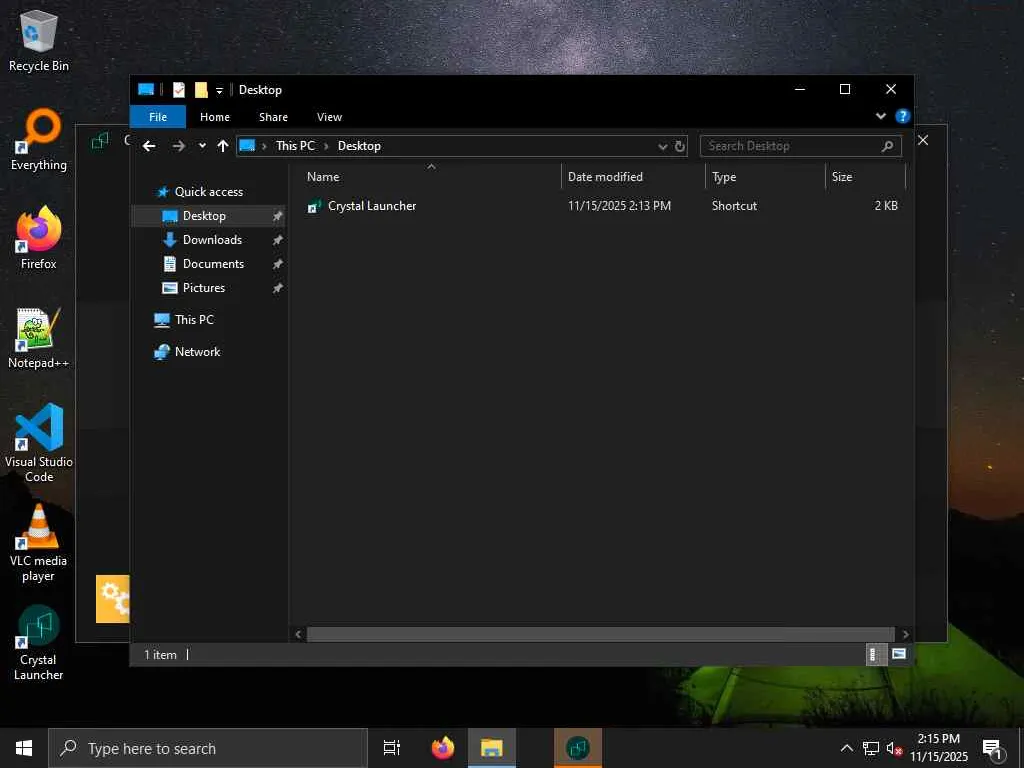Open Pictures in the navigation pane
This screenshot has height=768, width=1024.
point(203,288)
